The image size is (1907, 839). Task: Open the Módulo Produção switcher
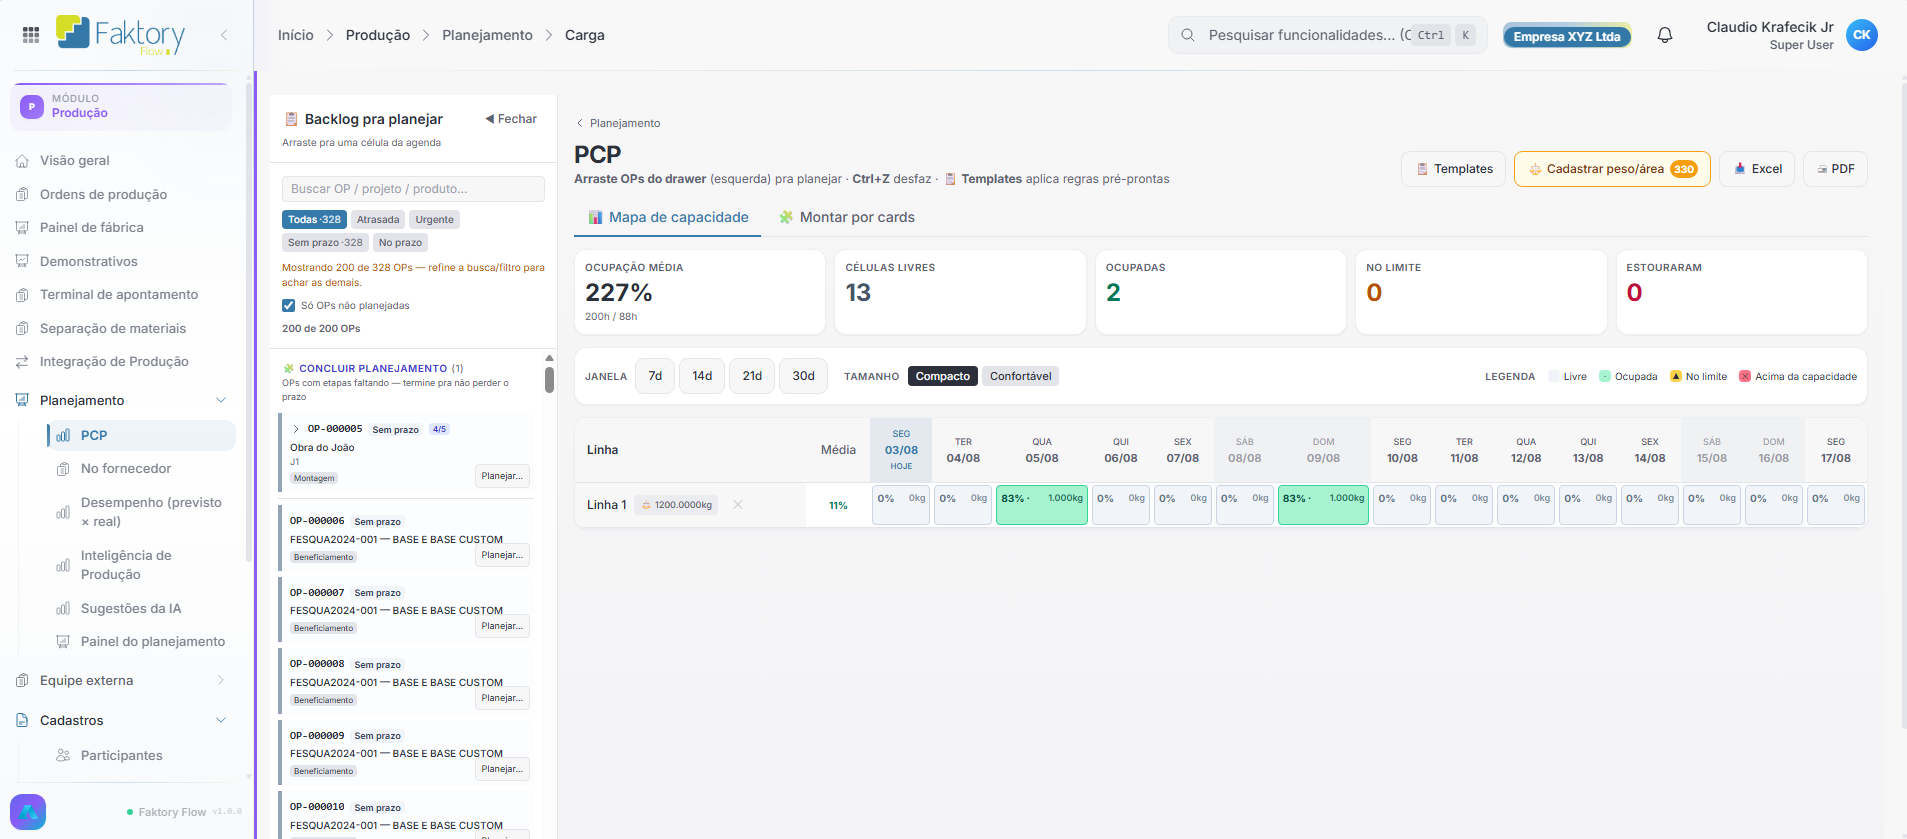121,107
